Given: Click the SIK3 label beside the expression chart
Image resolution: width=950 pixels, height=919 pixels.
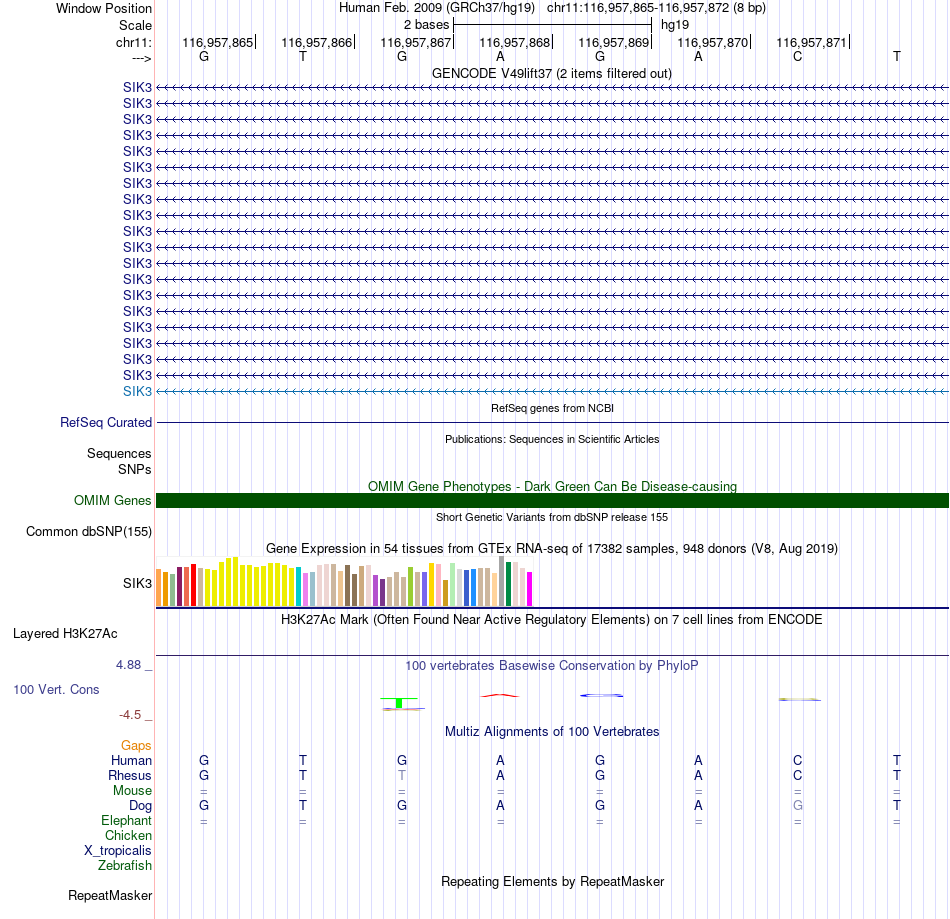Looking at the screenshot, I should click(x=138, y=583).
